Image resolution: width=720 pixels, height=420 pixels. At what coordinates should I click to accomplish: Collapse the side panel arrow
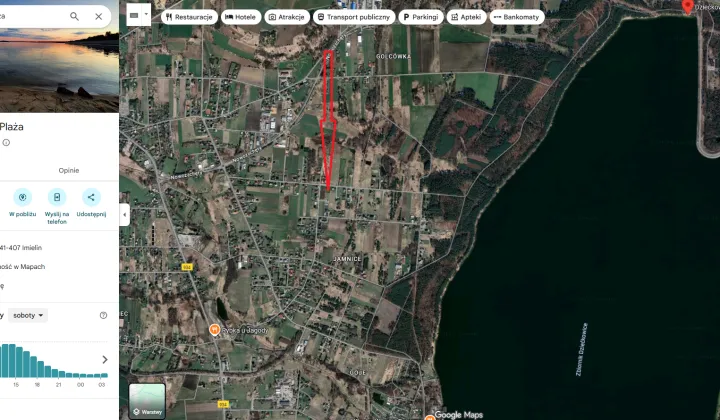coord(124,214)
